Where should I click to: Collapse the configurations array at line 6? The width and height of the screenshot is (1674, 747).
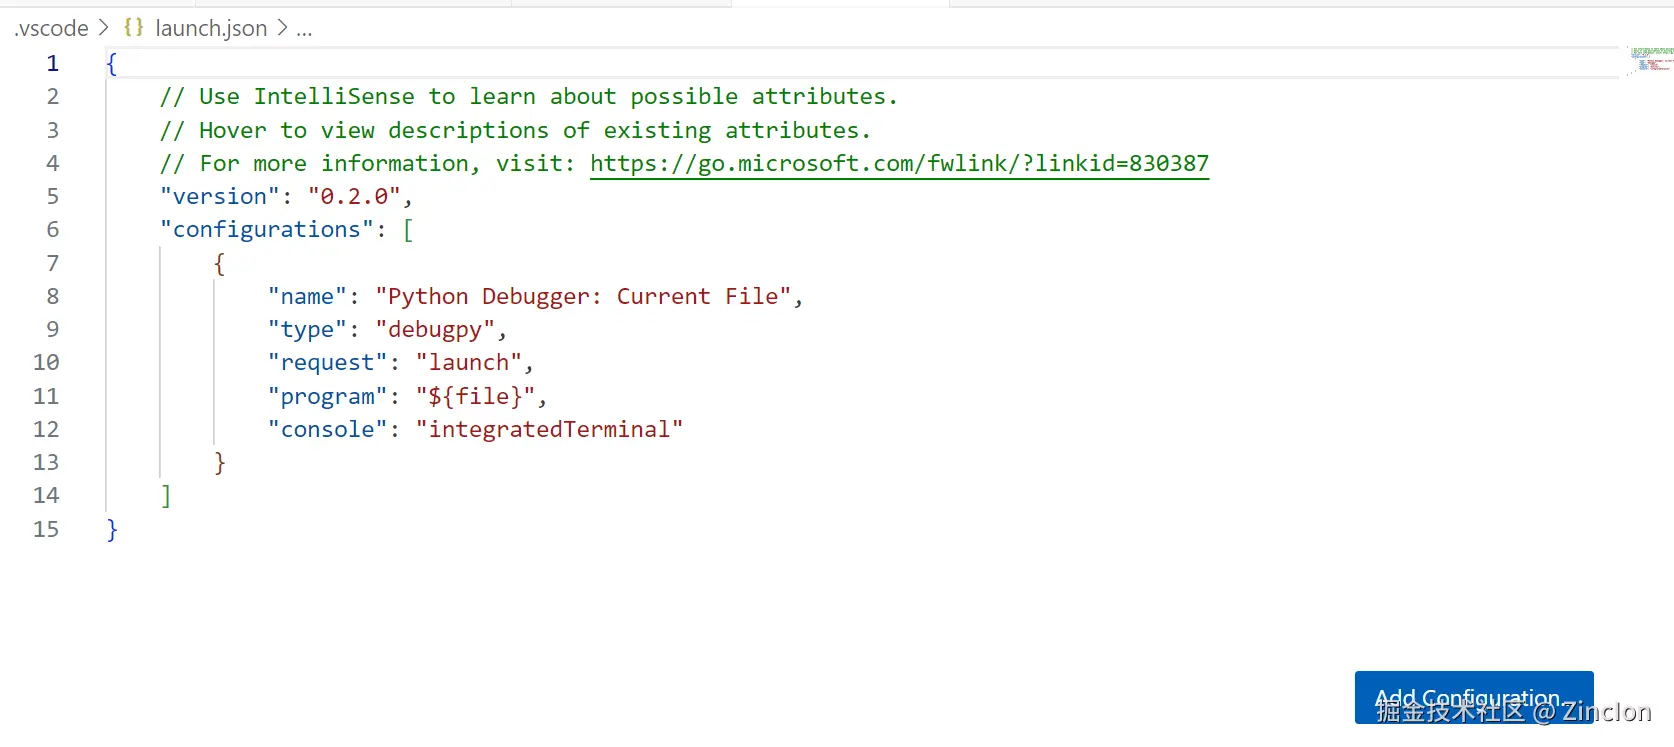coord(84,229)
